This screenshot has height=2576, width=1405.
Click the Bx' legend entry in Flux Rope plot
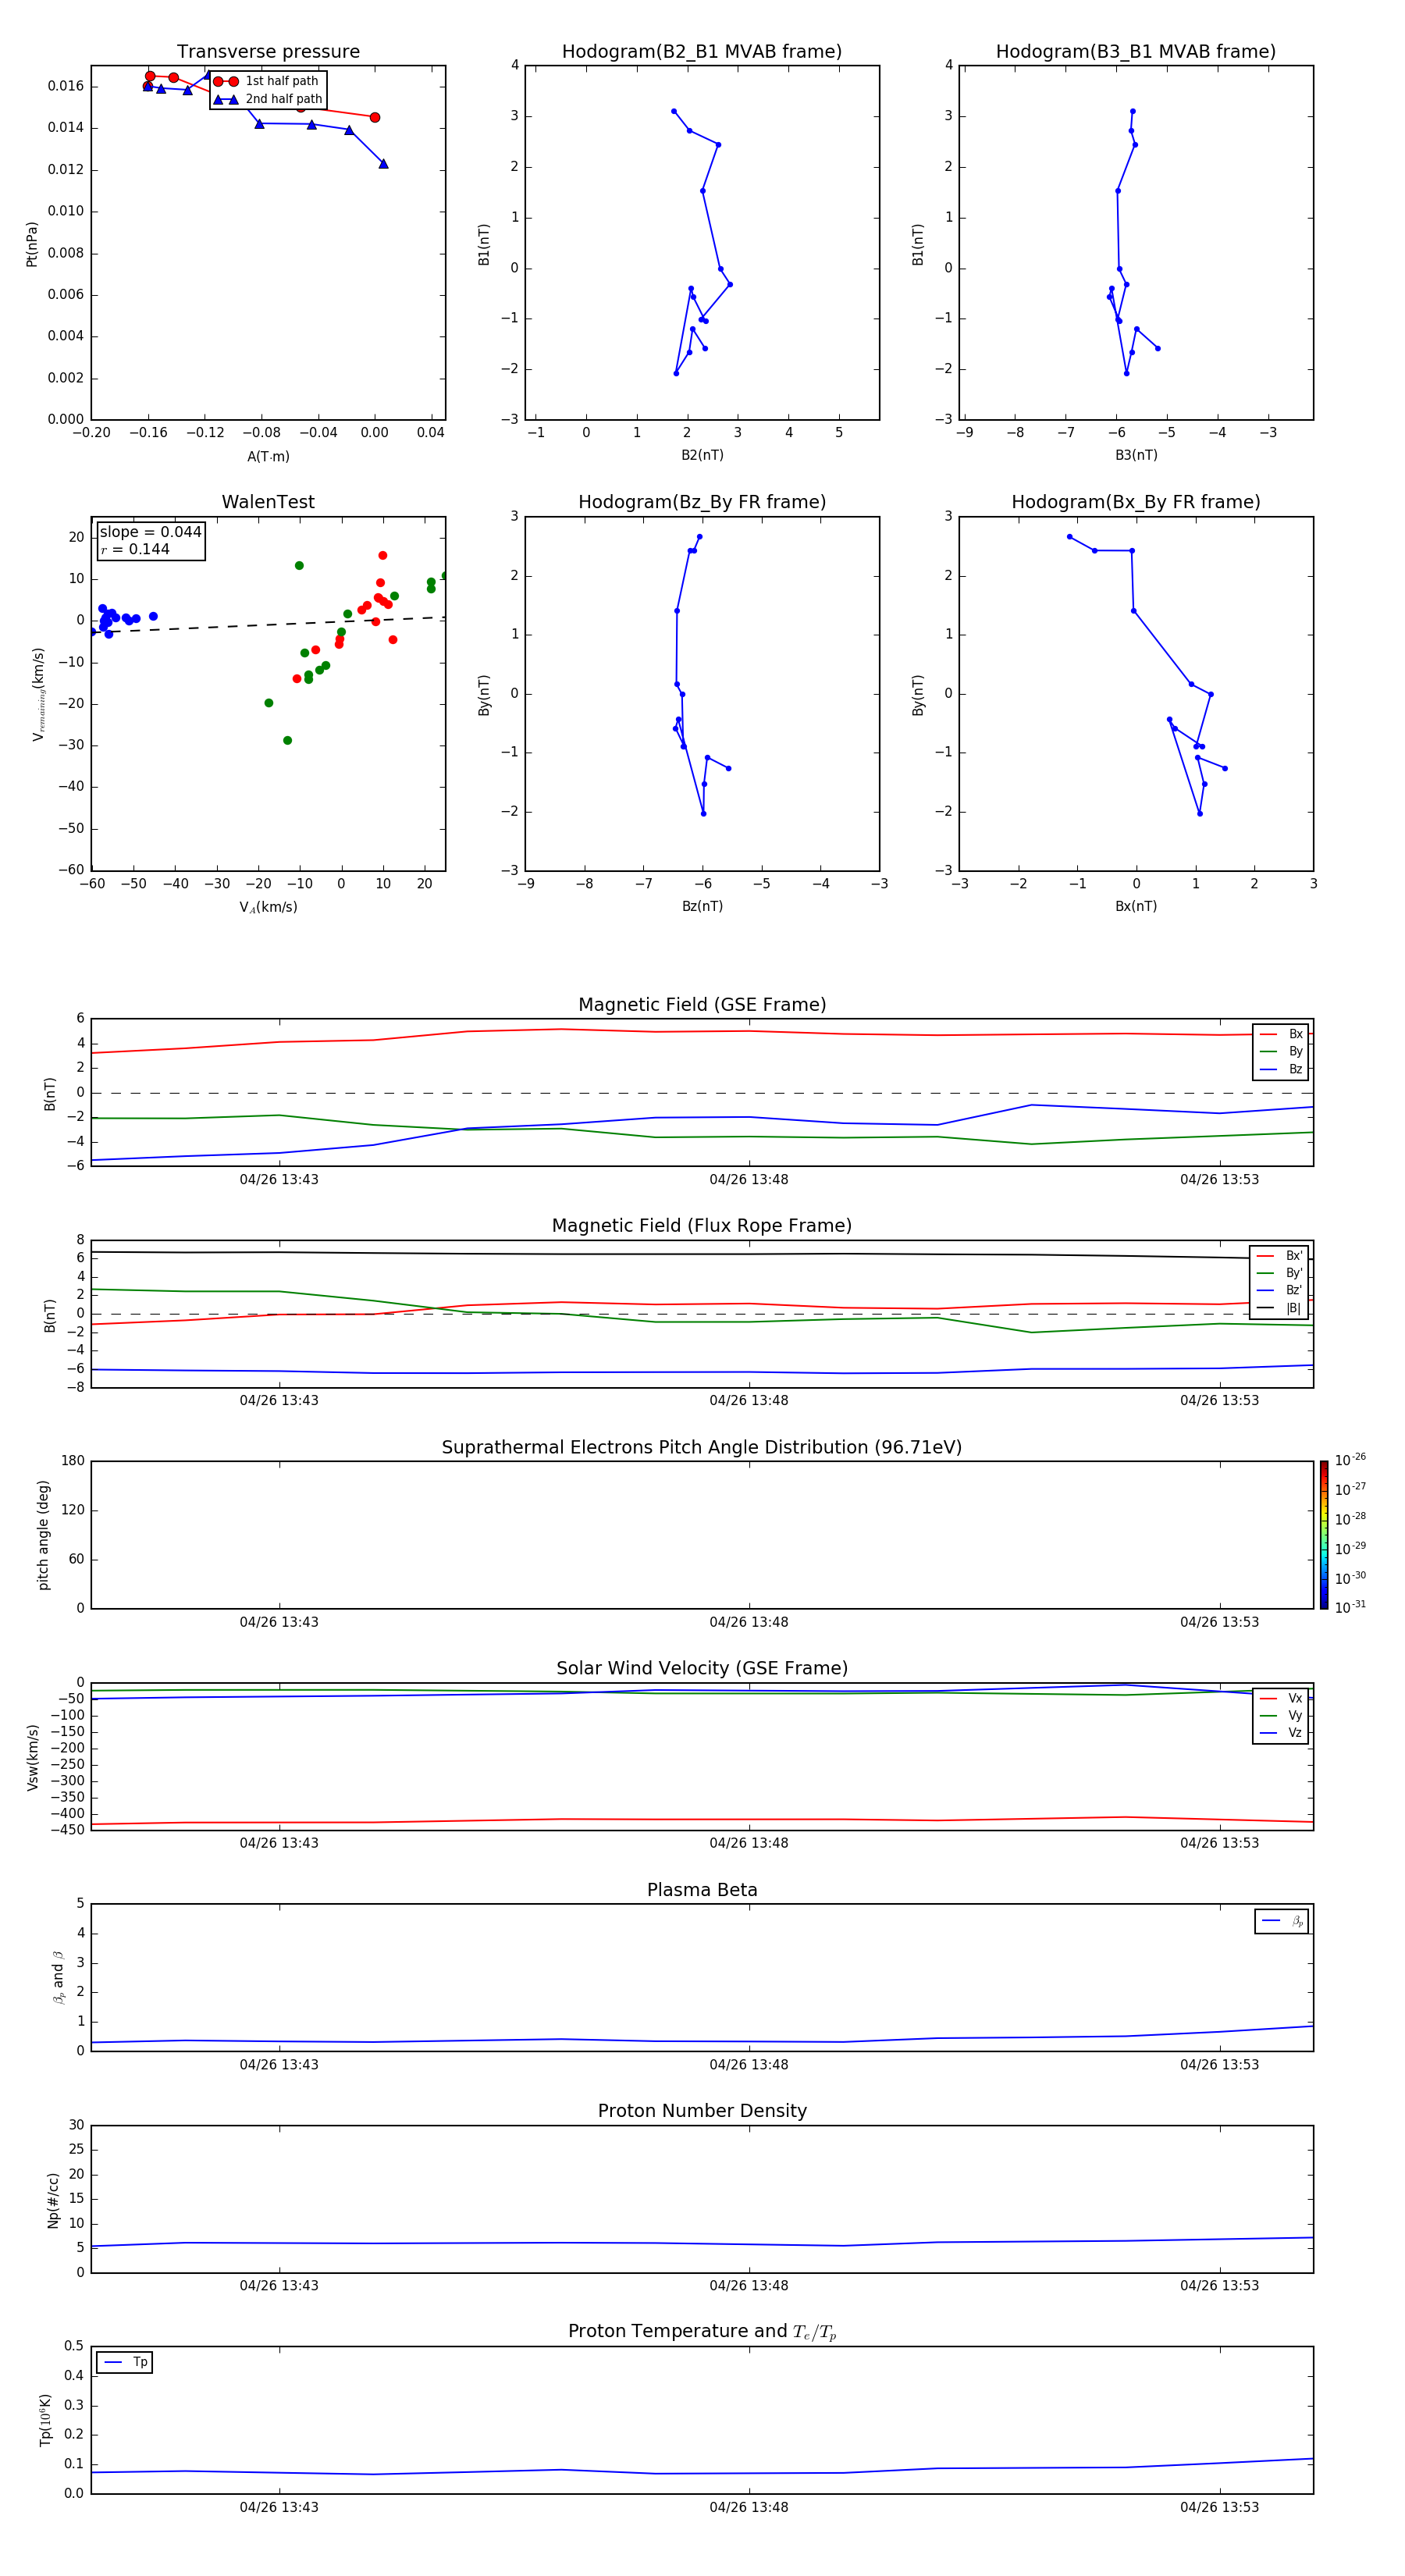pos(1279,1256)
